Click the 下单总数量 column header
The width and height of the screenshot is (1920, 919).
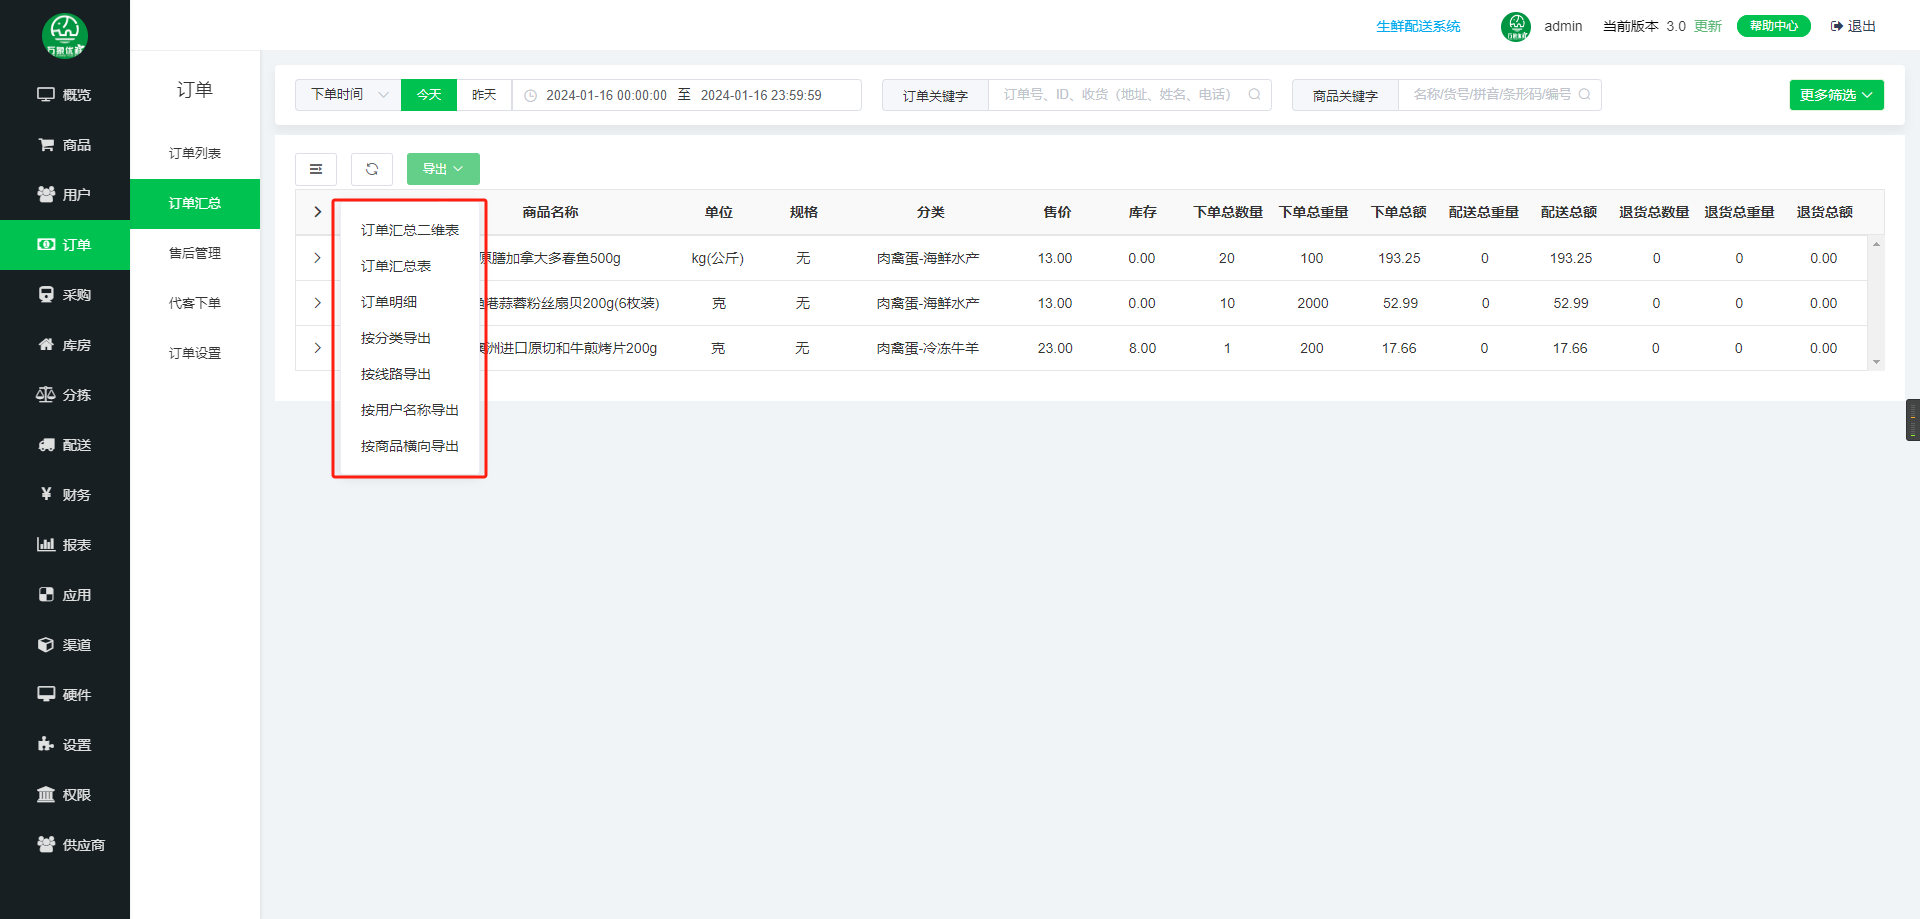pos(1228,212)
